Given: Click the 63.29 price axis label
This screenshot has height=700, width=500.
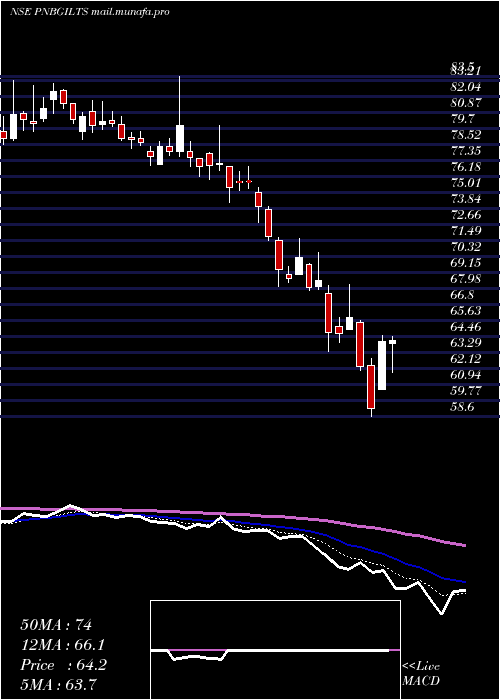Looking at the screenshot, I should click(x=465, y=343).
